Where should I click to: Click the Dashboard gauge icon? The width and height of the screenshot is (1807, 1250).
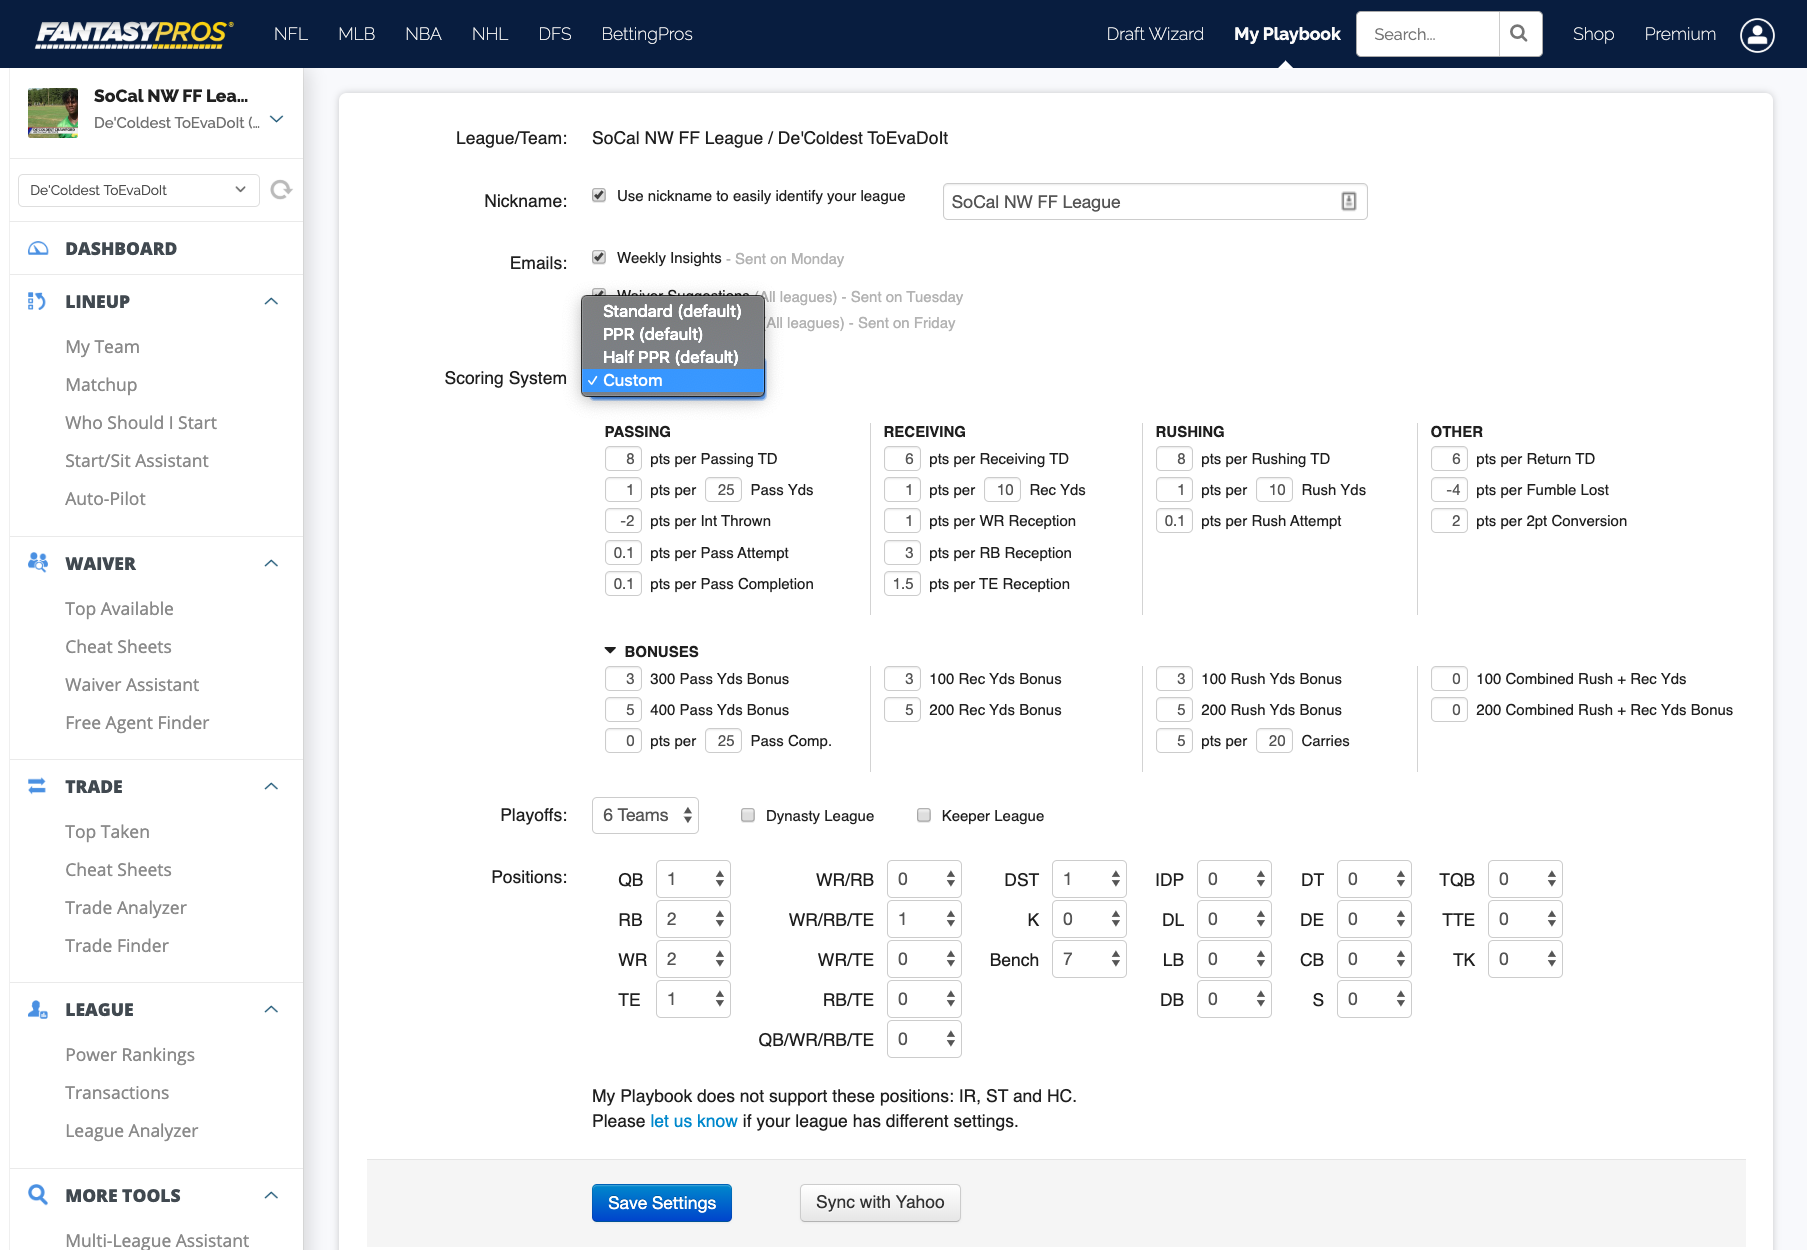click(38, 249)
